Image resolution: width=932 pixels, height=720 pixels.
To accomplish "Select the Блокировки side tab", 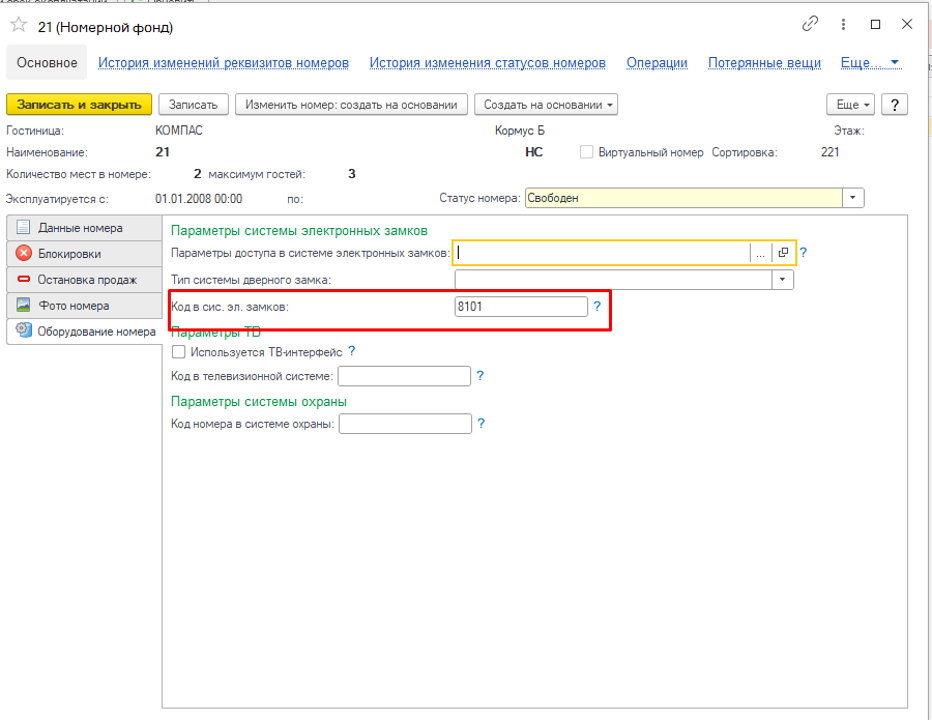I will coord(84,254).
